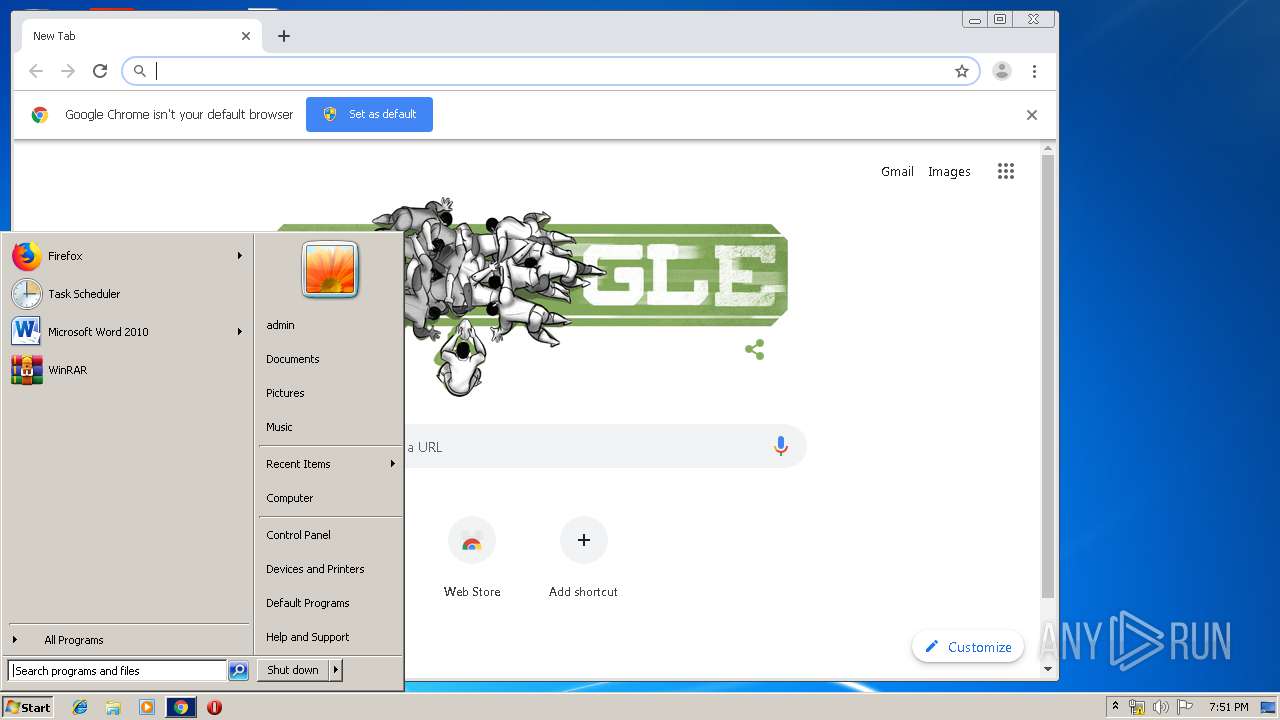This screenshot has height=720, width=1280.
Task: Share the Google doodle
Action: tap(755, 350)
